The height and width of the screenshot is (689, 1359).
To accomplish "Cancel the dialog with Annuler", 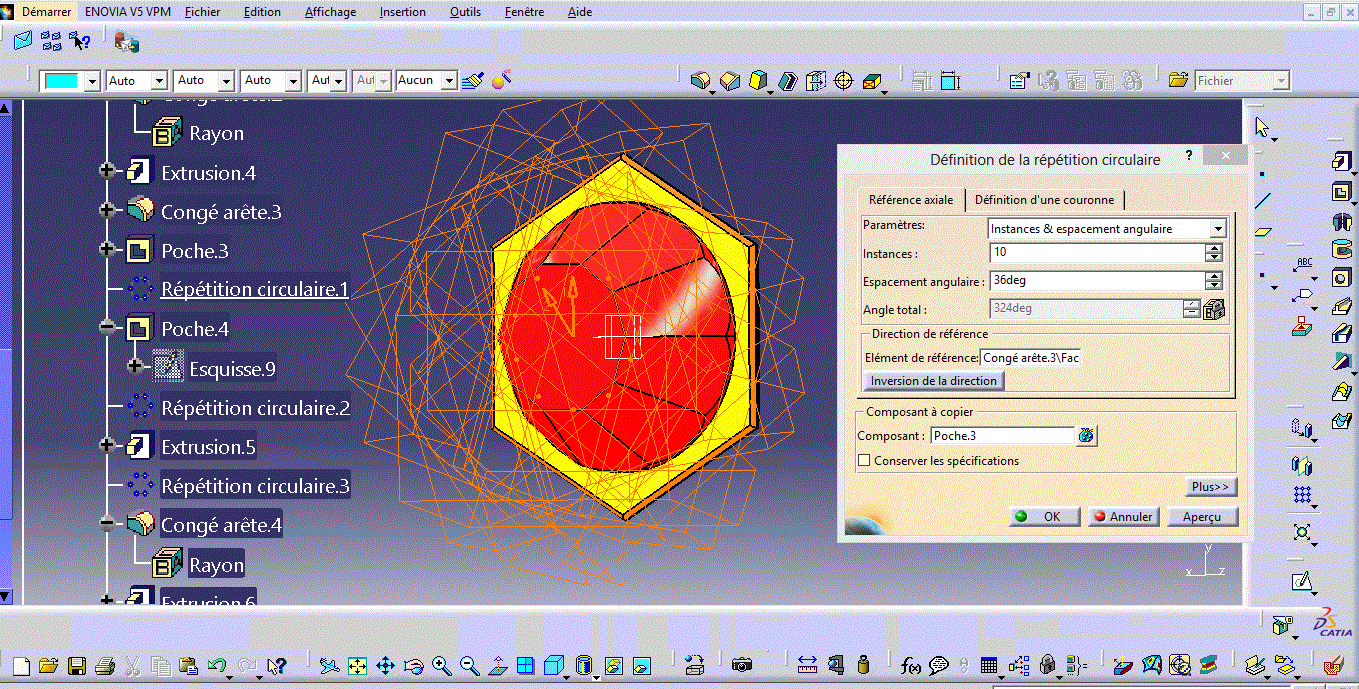I will pyautogui.click(x=1123, y=517).
